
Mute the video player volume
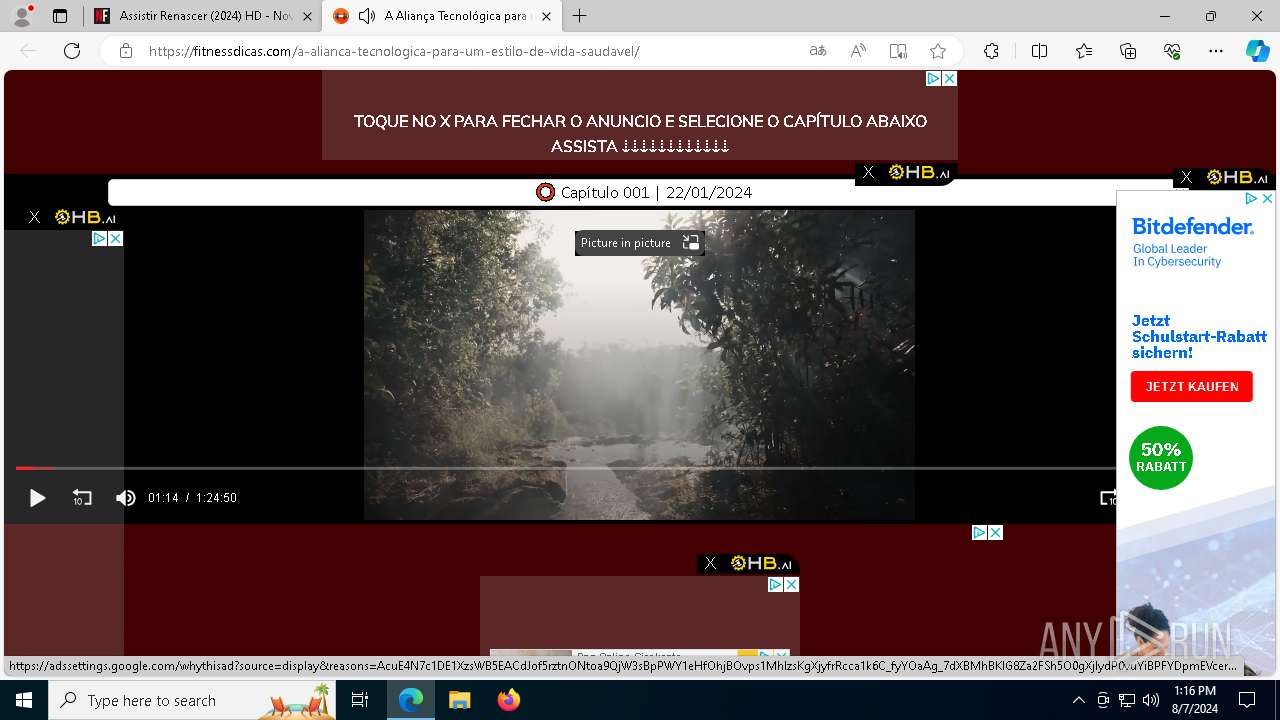(x=125, y=498)
